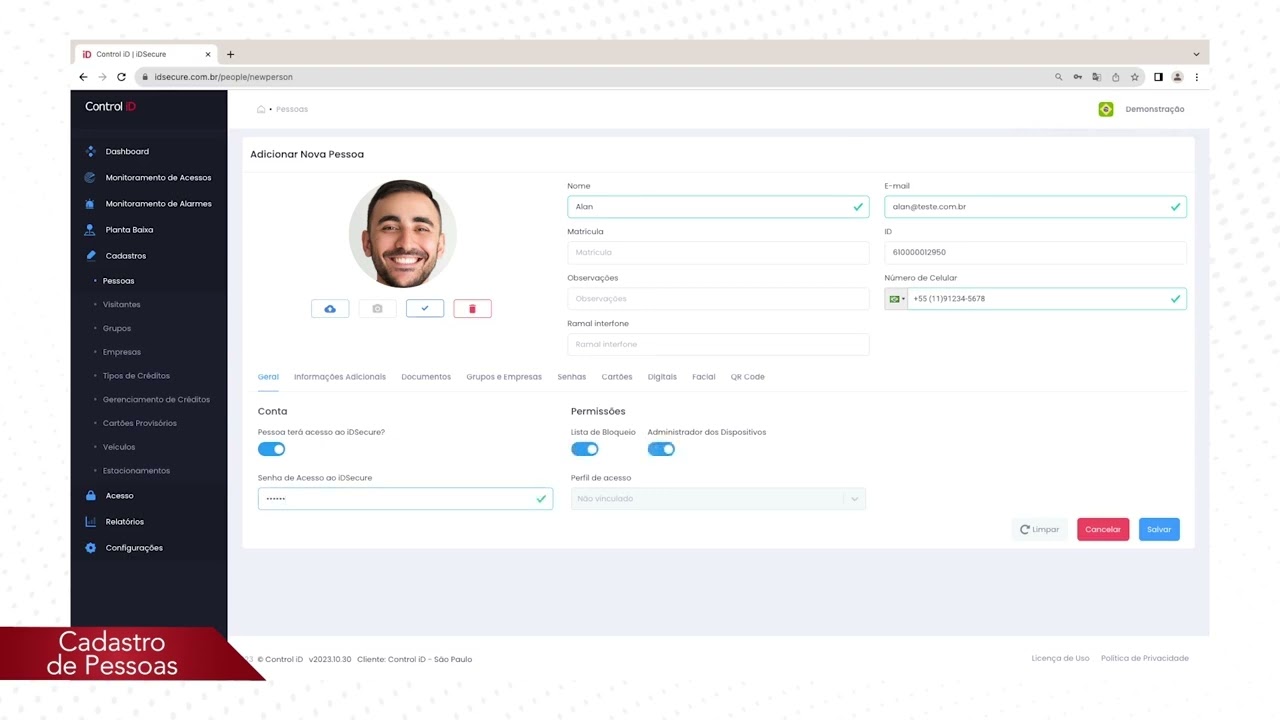Switch to the Grupos e Empresas tab
This screenshot has height=720, width=1280.
tap(504, 377)
